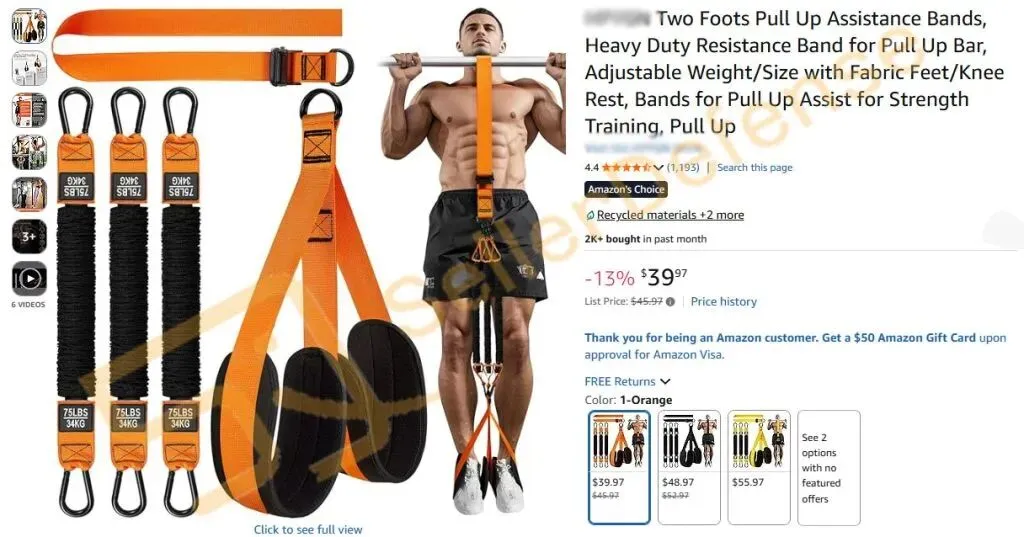Expand the FREE Returns dropdown chevron

(x=665, y=382)
